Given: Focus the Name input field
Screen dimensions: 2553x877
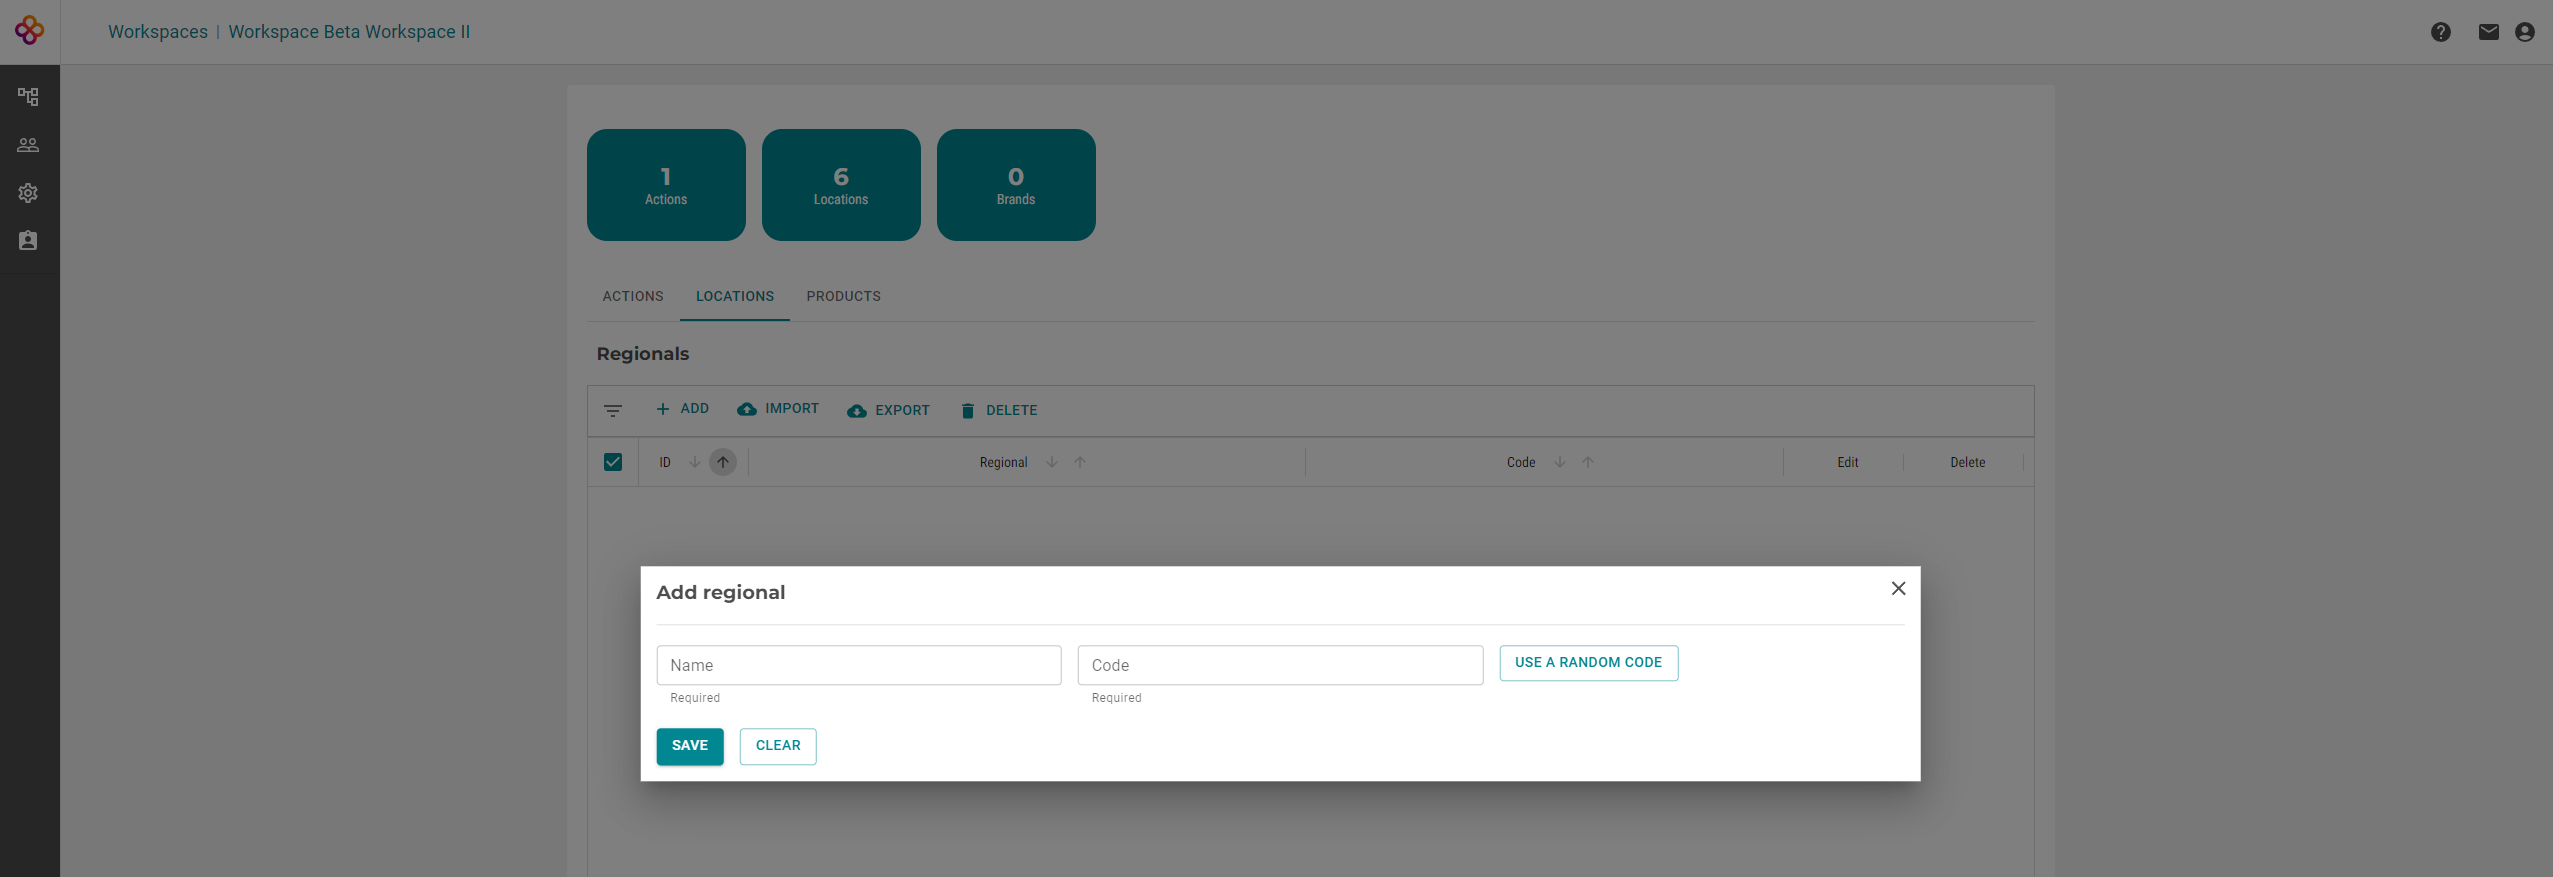Looking at the screenshot, I should 858,665.
